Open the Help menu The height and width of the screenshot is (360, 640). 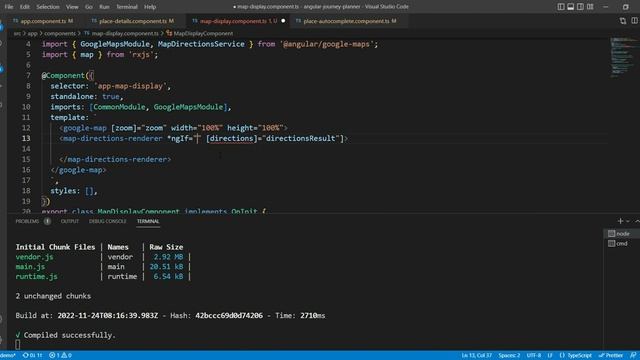coord(150,7)
